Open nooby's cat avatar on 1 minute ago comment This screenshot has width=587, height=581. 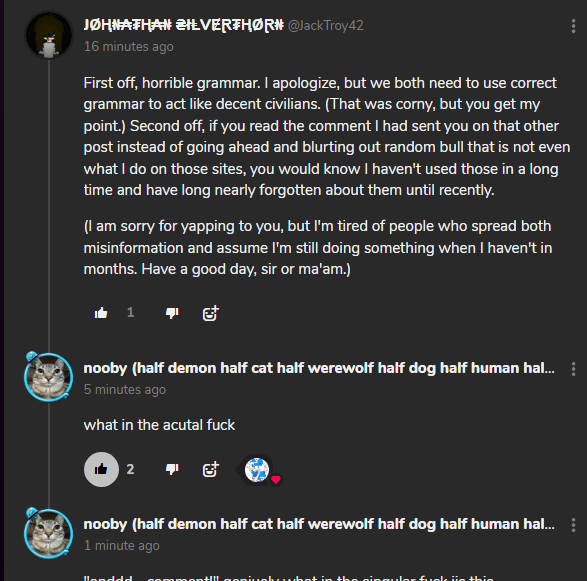click(x=49, y=533)
